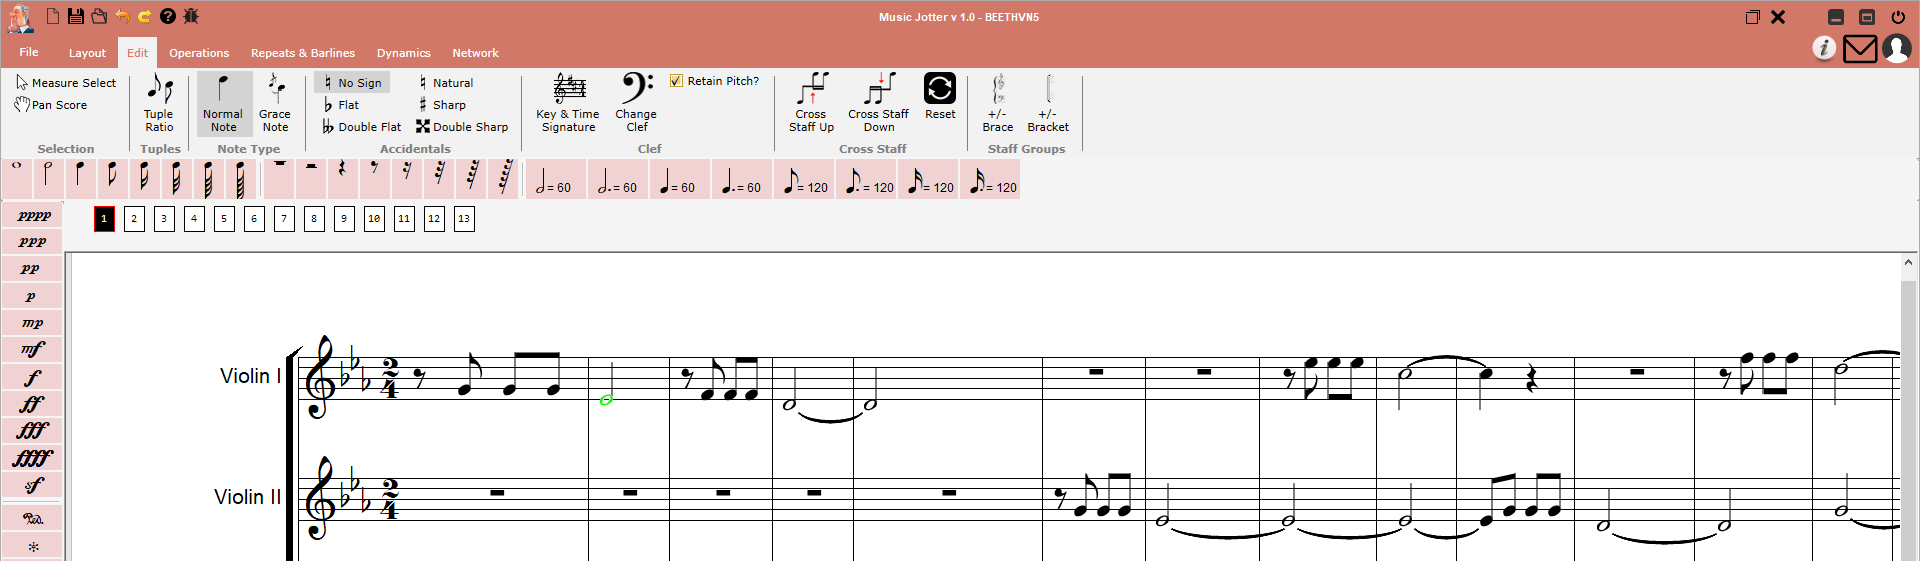Switch to the Dynamics tab
Screen dimensions: 1920x561
pos(404,53)
